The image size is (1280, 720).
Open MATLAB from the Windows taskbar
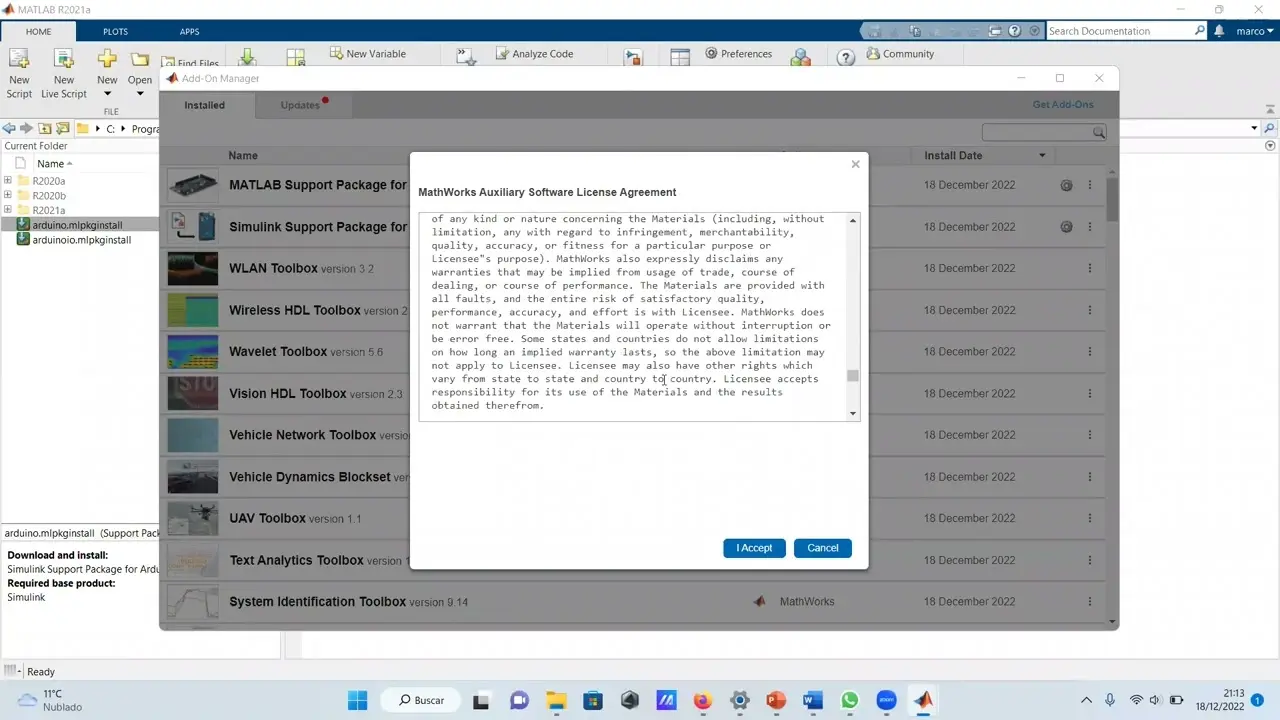coord(922,700)
